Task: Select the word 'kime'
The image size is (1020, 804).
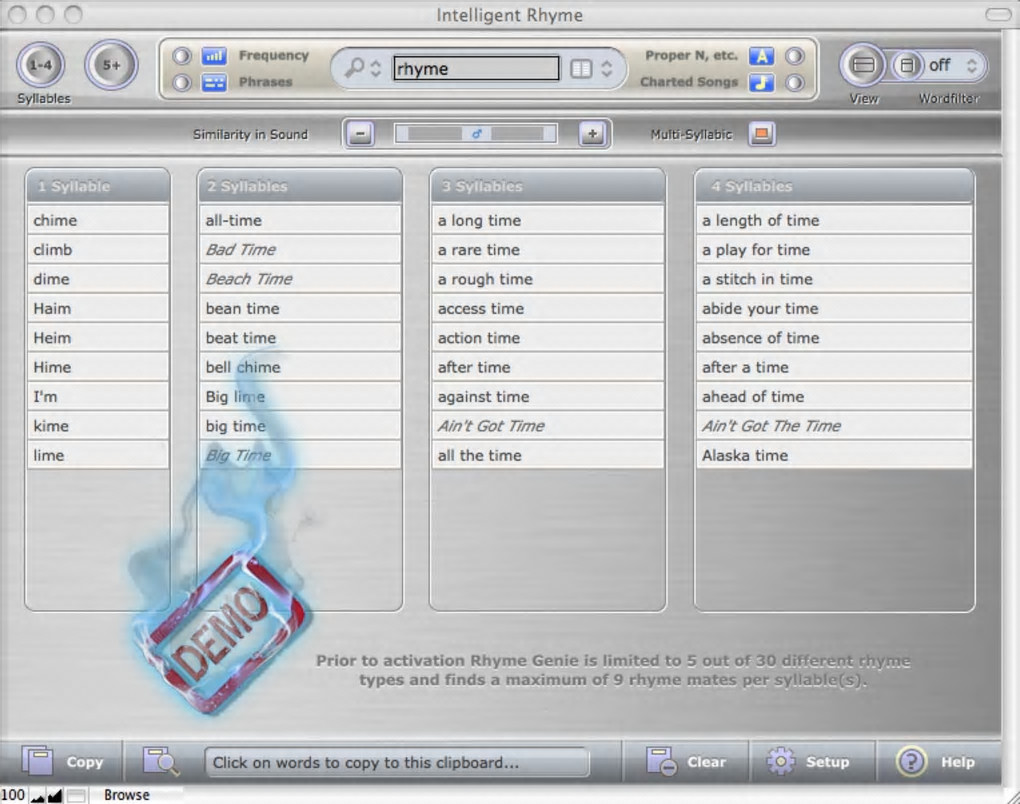Action: [x=98, y=425]
